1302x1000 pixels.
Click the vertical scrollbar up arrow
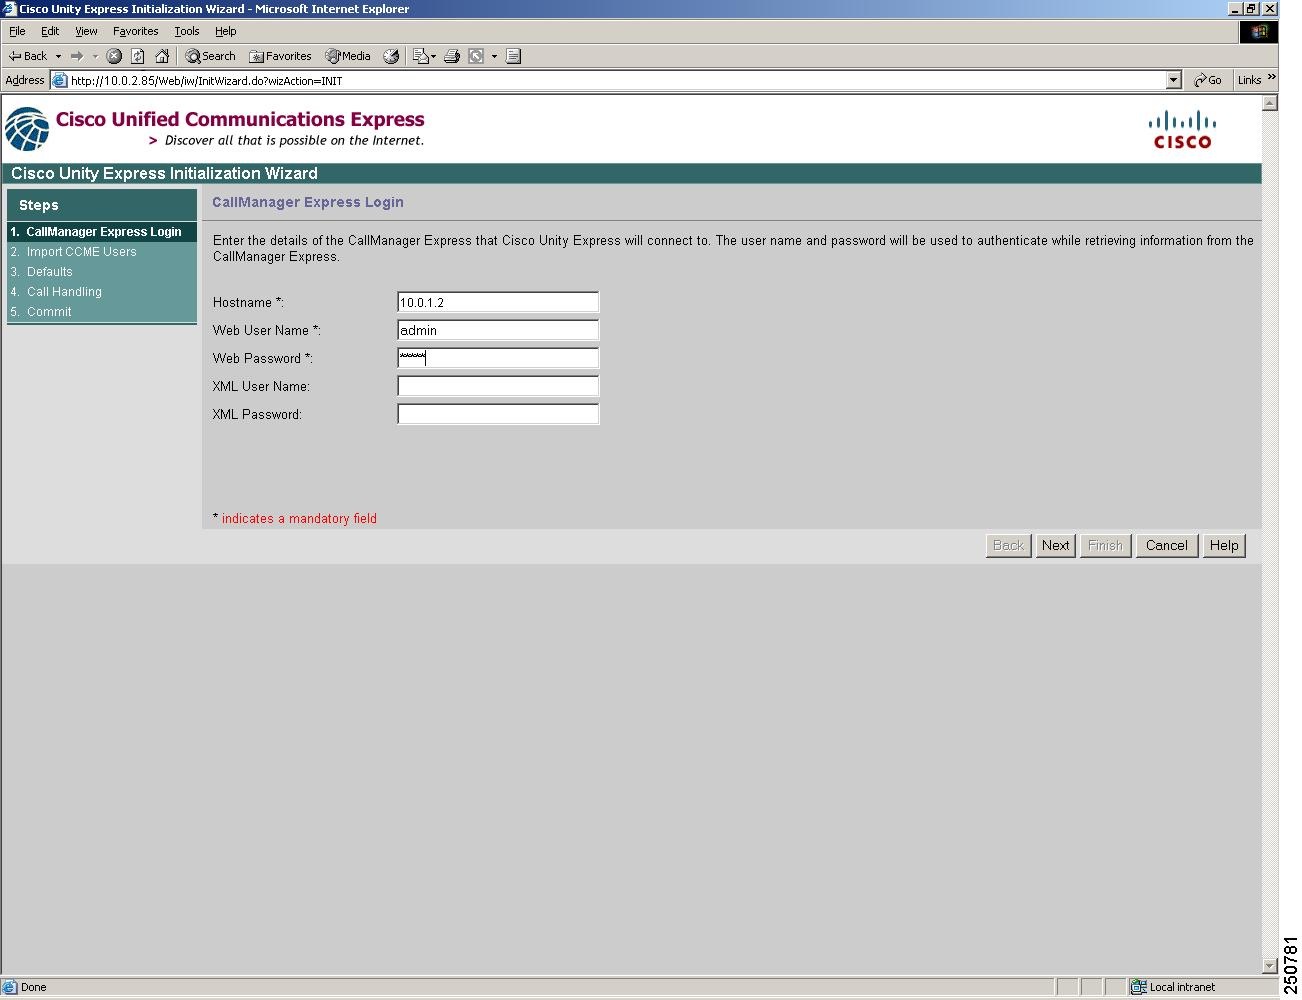click(x=1270, y=103)
